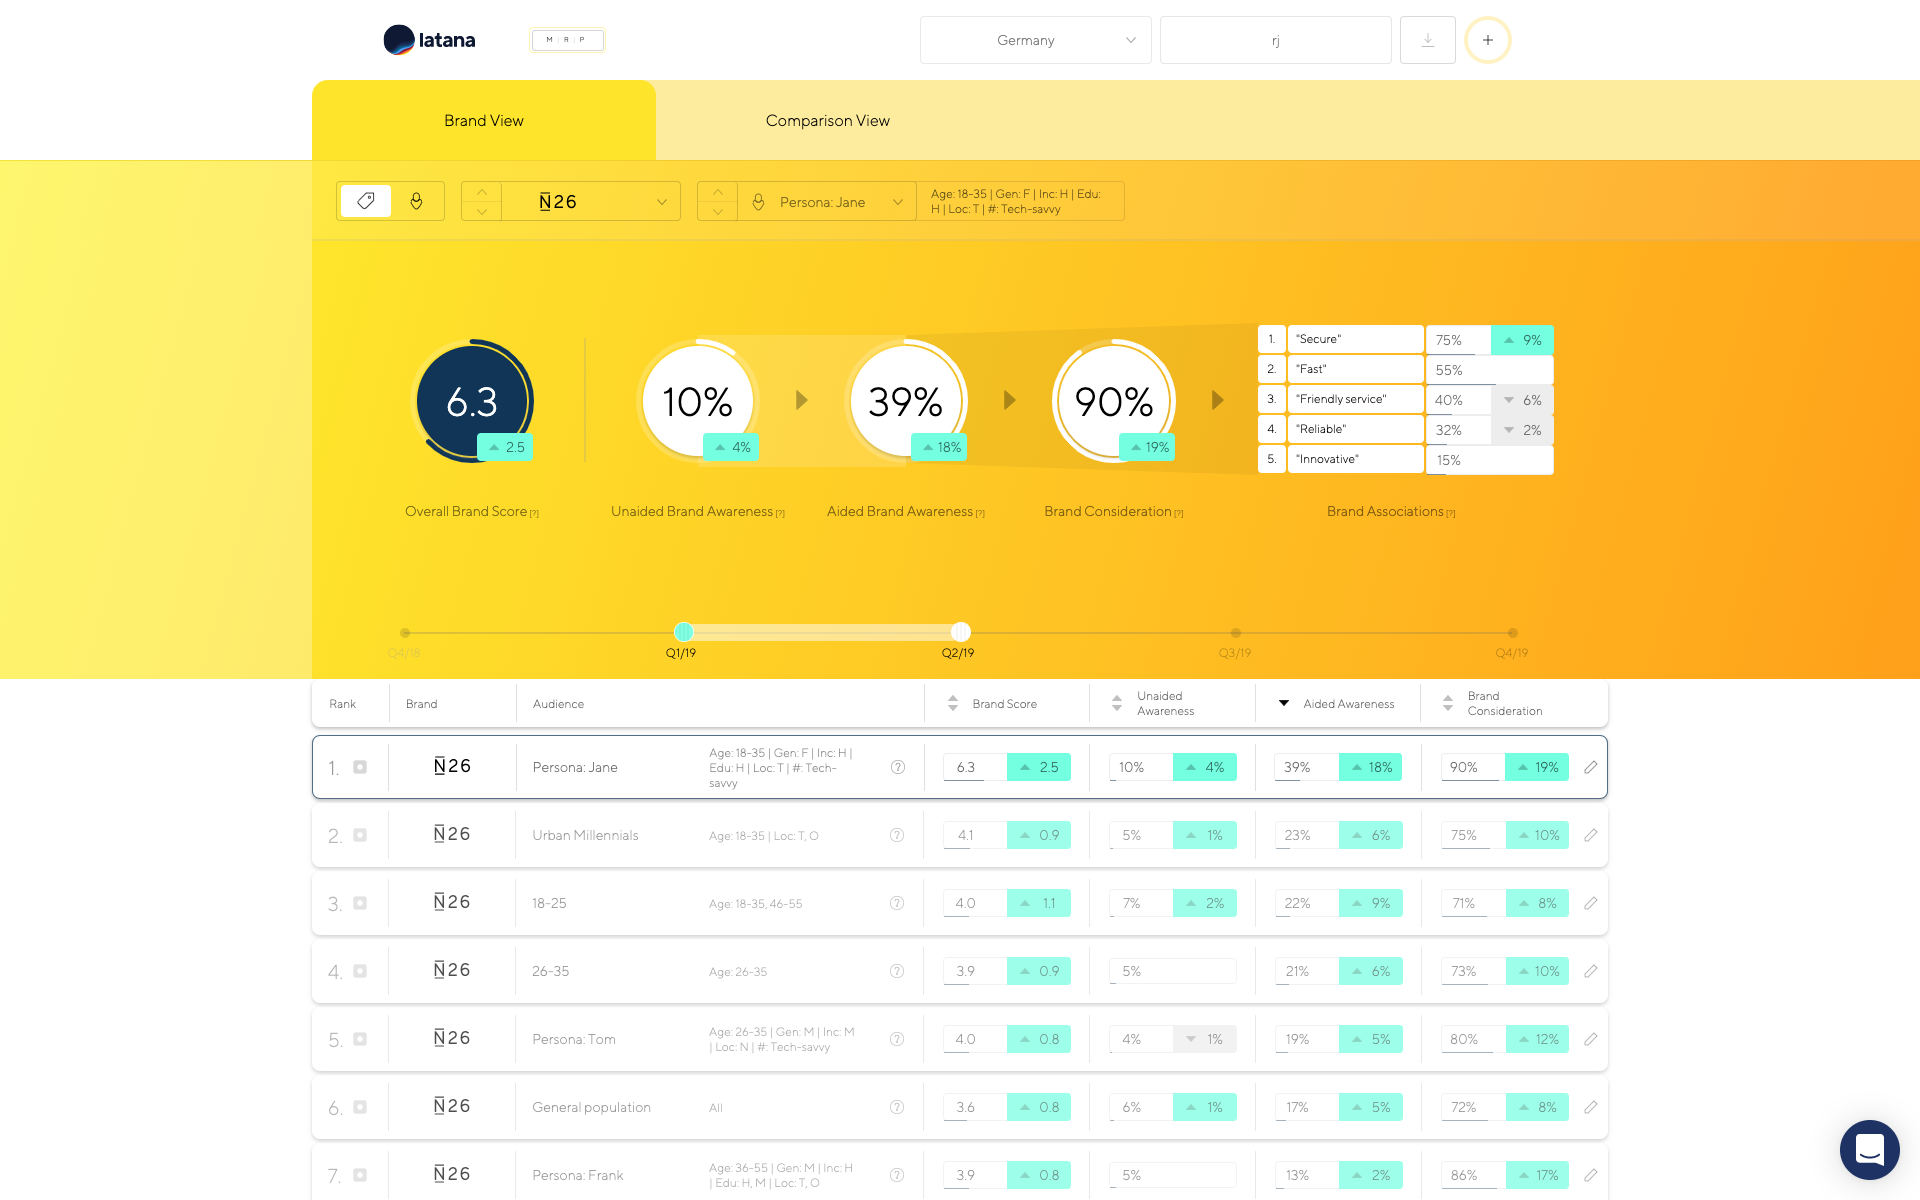The image size is (1920, 1200).
Task: Open the N26 brand dropdown
Action: point(590,201)
